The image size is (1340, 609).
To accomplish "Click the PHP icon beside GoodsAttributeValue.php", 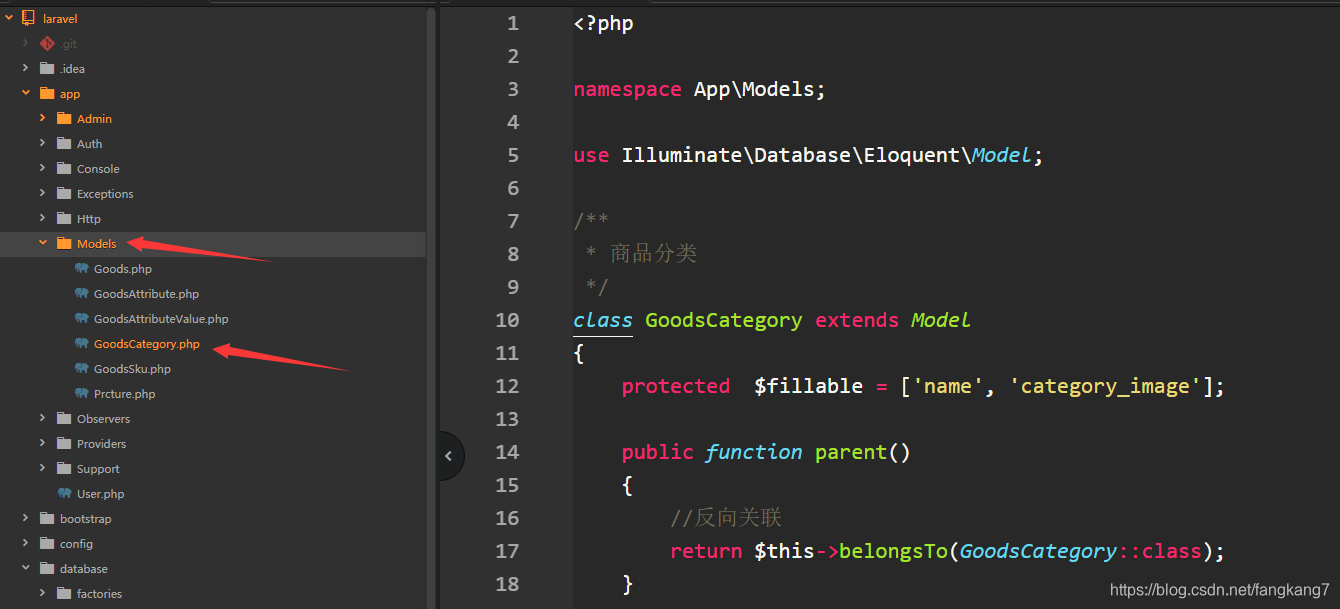I will point(82,319).
